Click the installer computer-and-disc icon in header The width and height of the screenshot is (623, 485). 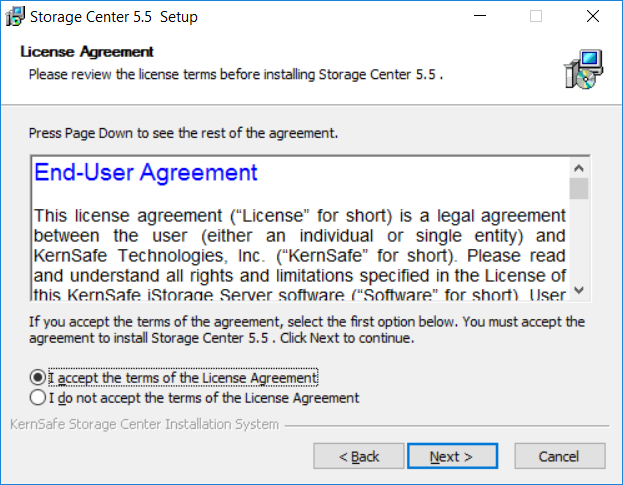[x=583, y=69]
